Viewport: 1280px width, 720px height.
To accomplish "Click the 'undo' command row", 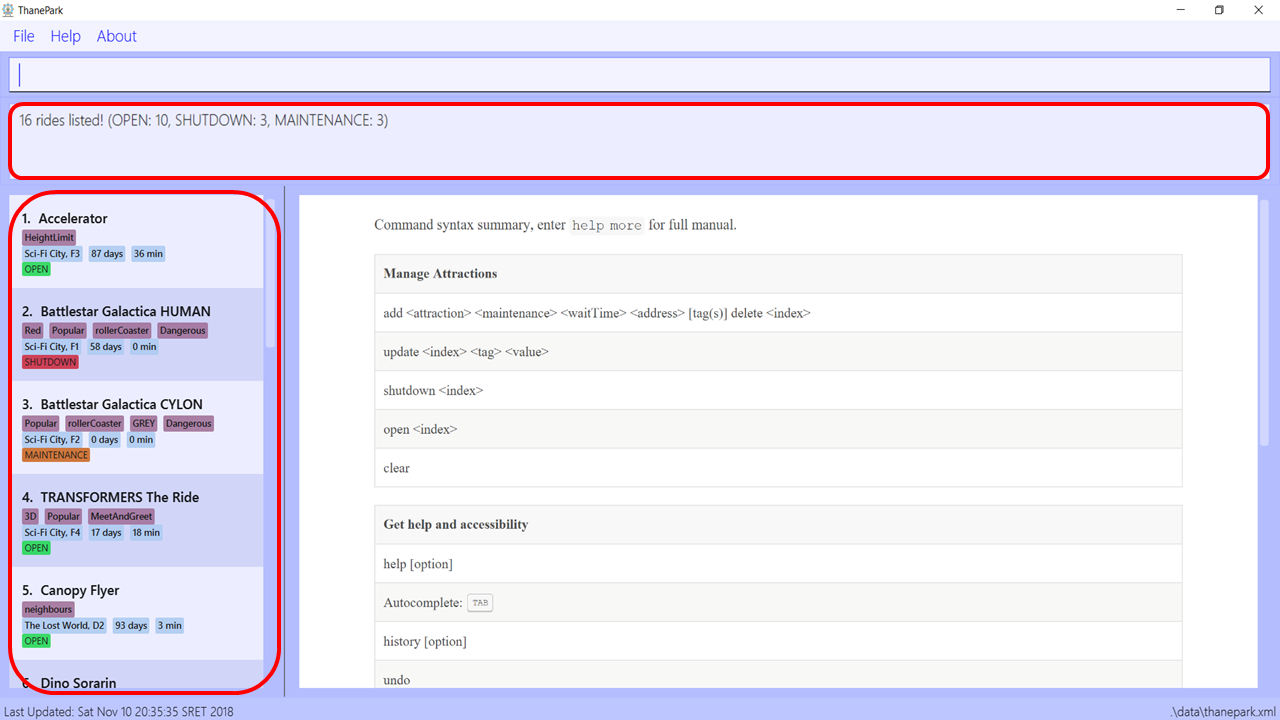I will [x=778, y=675].
